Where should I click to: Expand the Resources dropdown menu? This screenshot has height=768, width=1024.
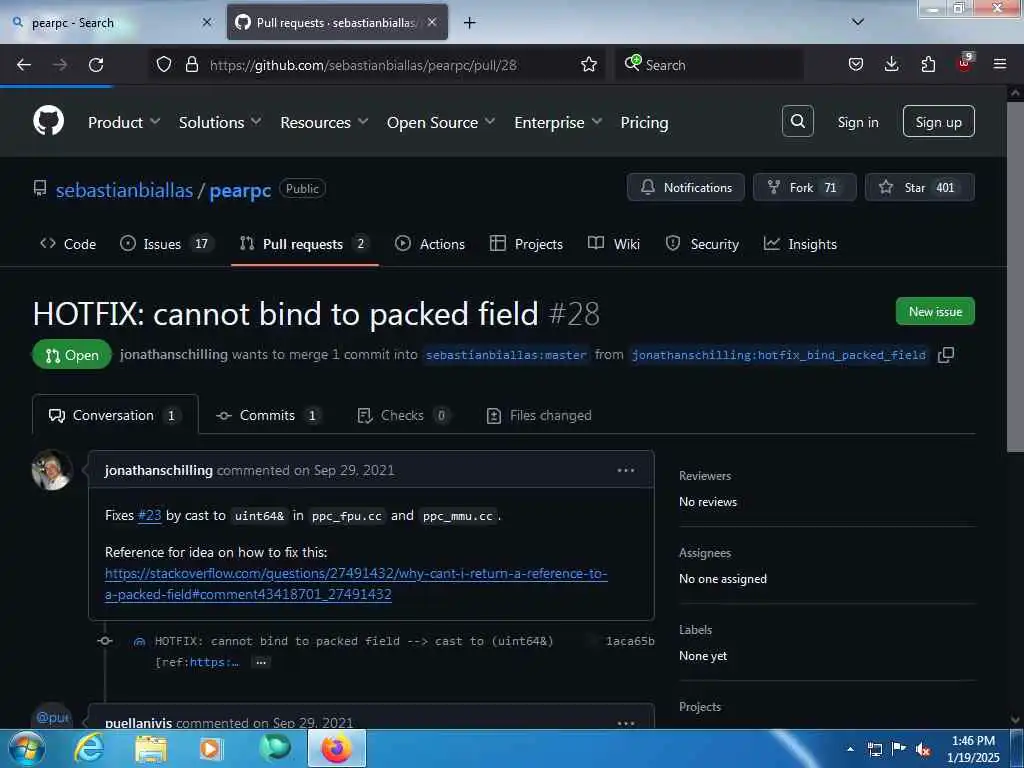pos(325,122)
